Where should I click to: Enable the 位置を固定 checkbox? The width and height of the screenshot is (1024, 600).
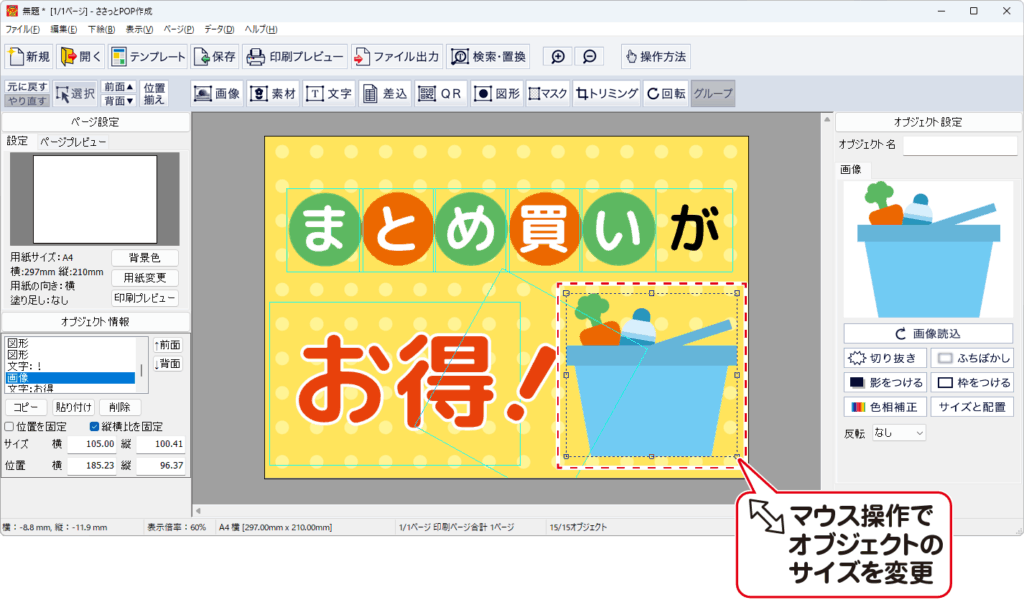tap(10, 427)
